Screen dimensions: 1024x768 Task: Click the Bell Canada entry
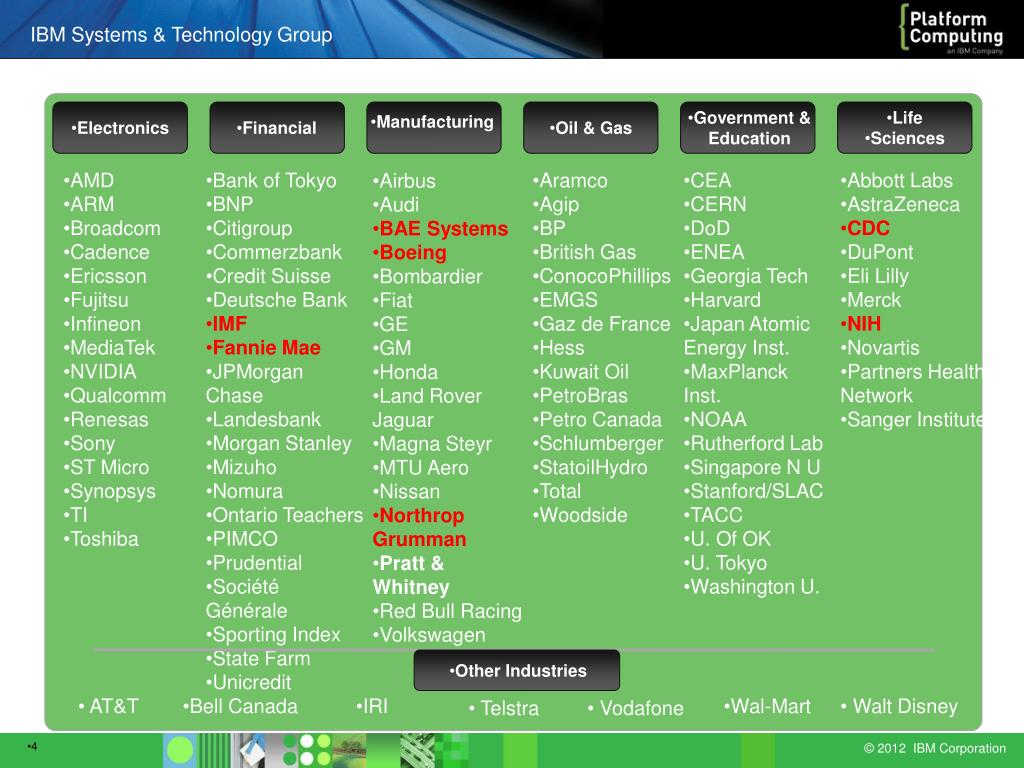[240, 706]
